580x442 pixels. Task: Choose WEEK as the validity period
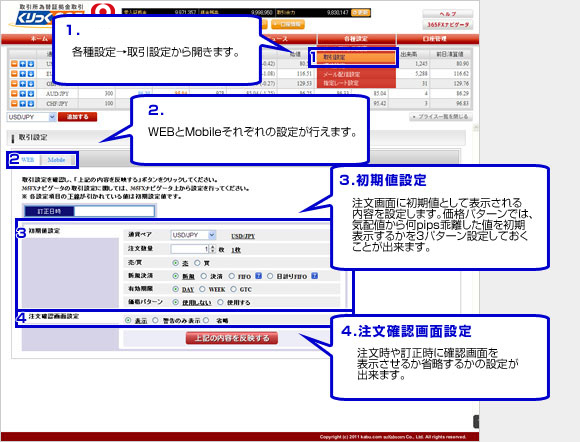click(202, 289)
